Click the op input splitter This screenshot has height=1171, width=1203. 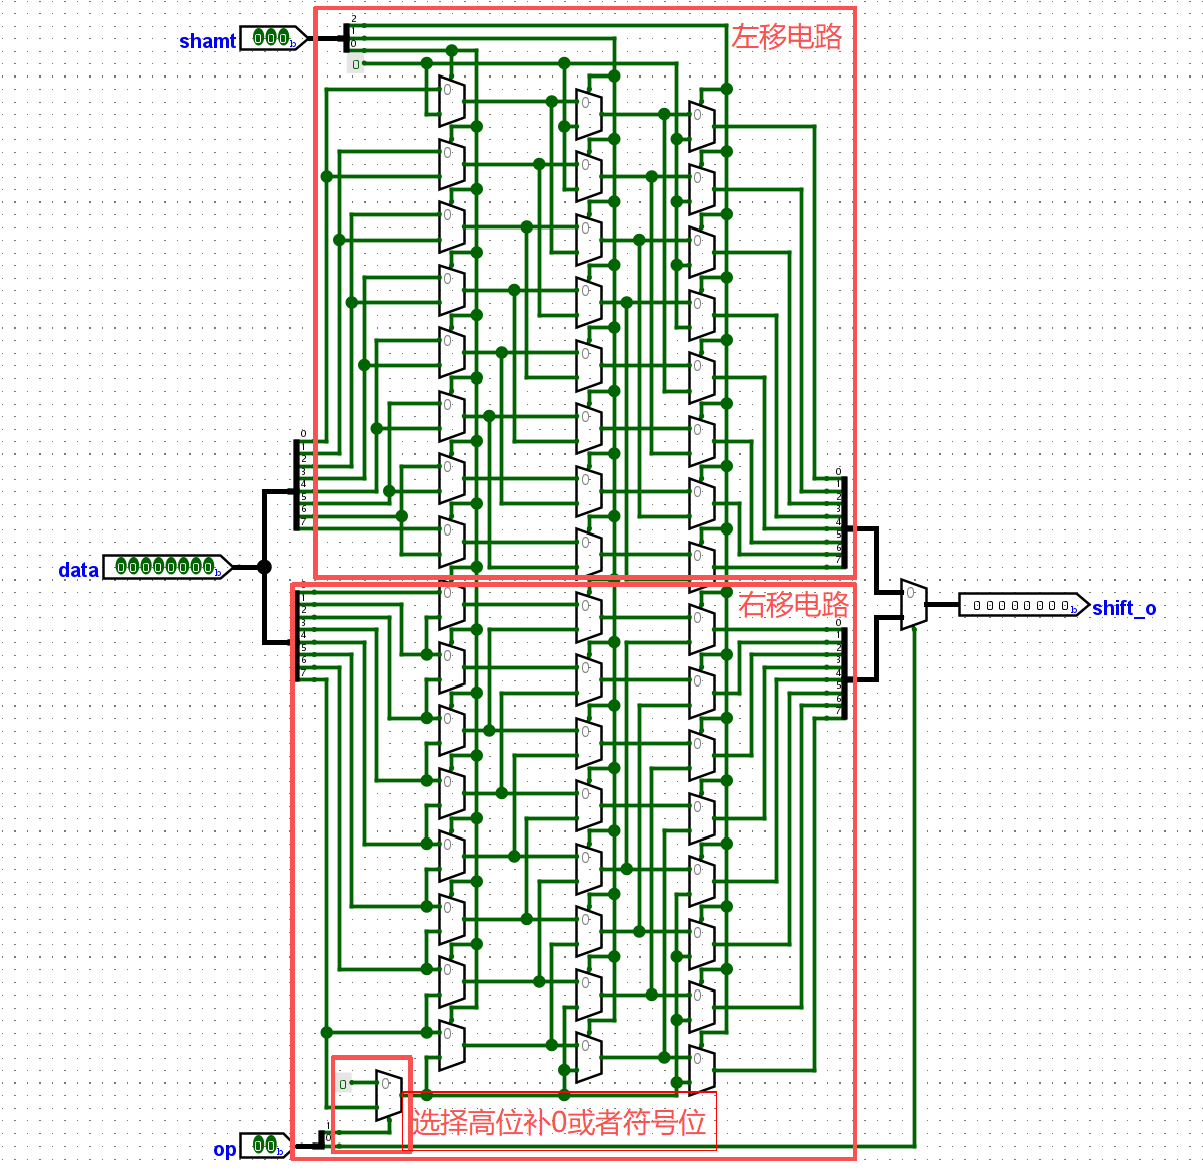point(323,1138)
